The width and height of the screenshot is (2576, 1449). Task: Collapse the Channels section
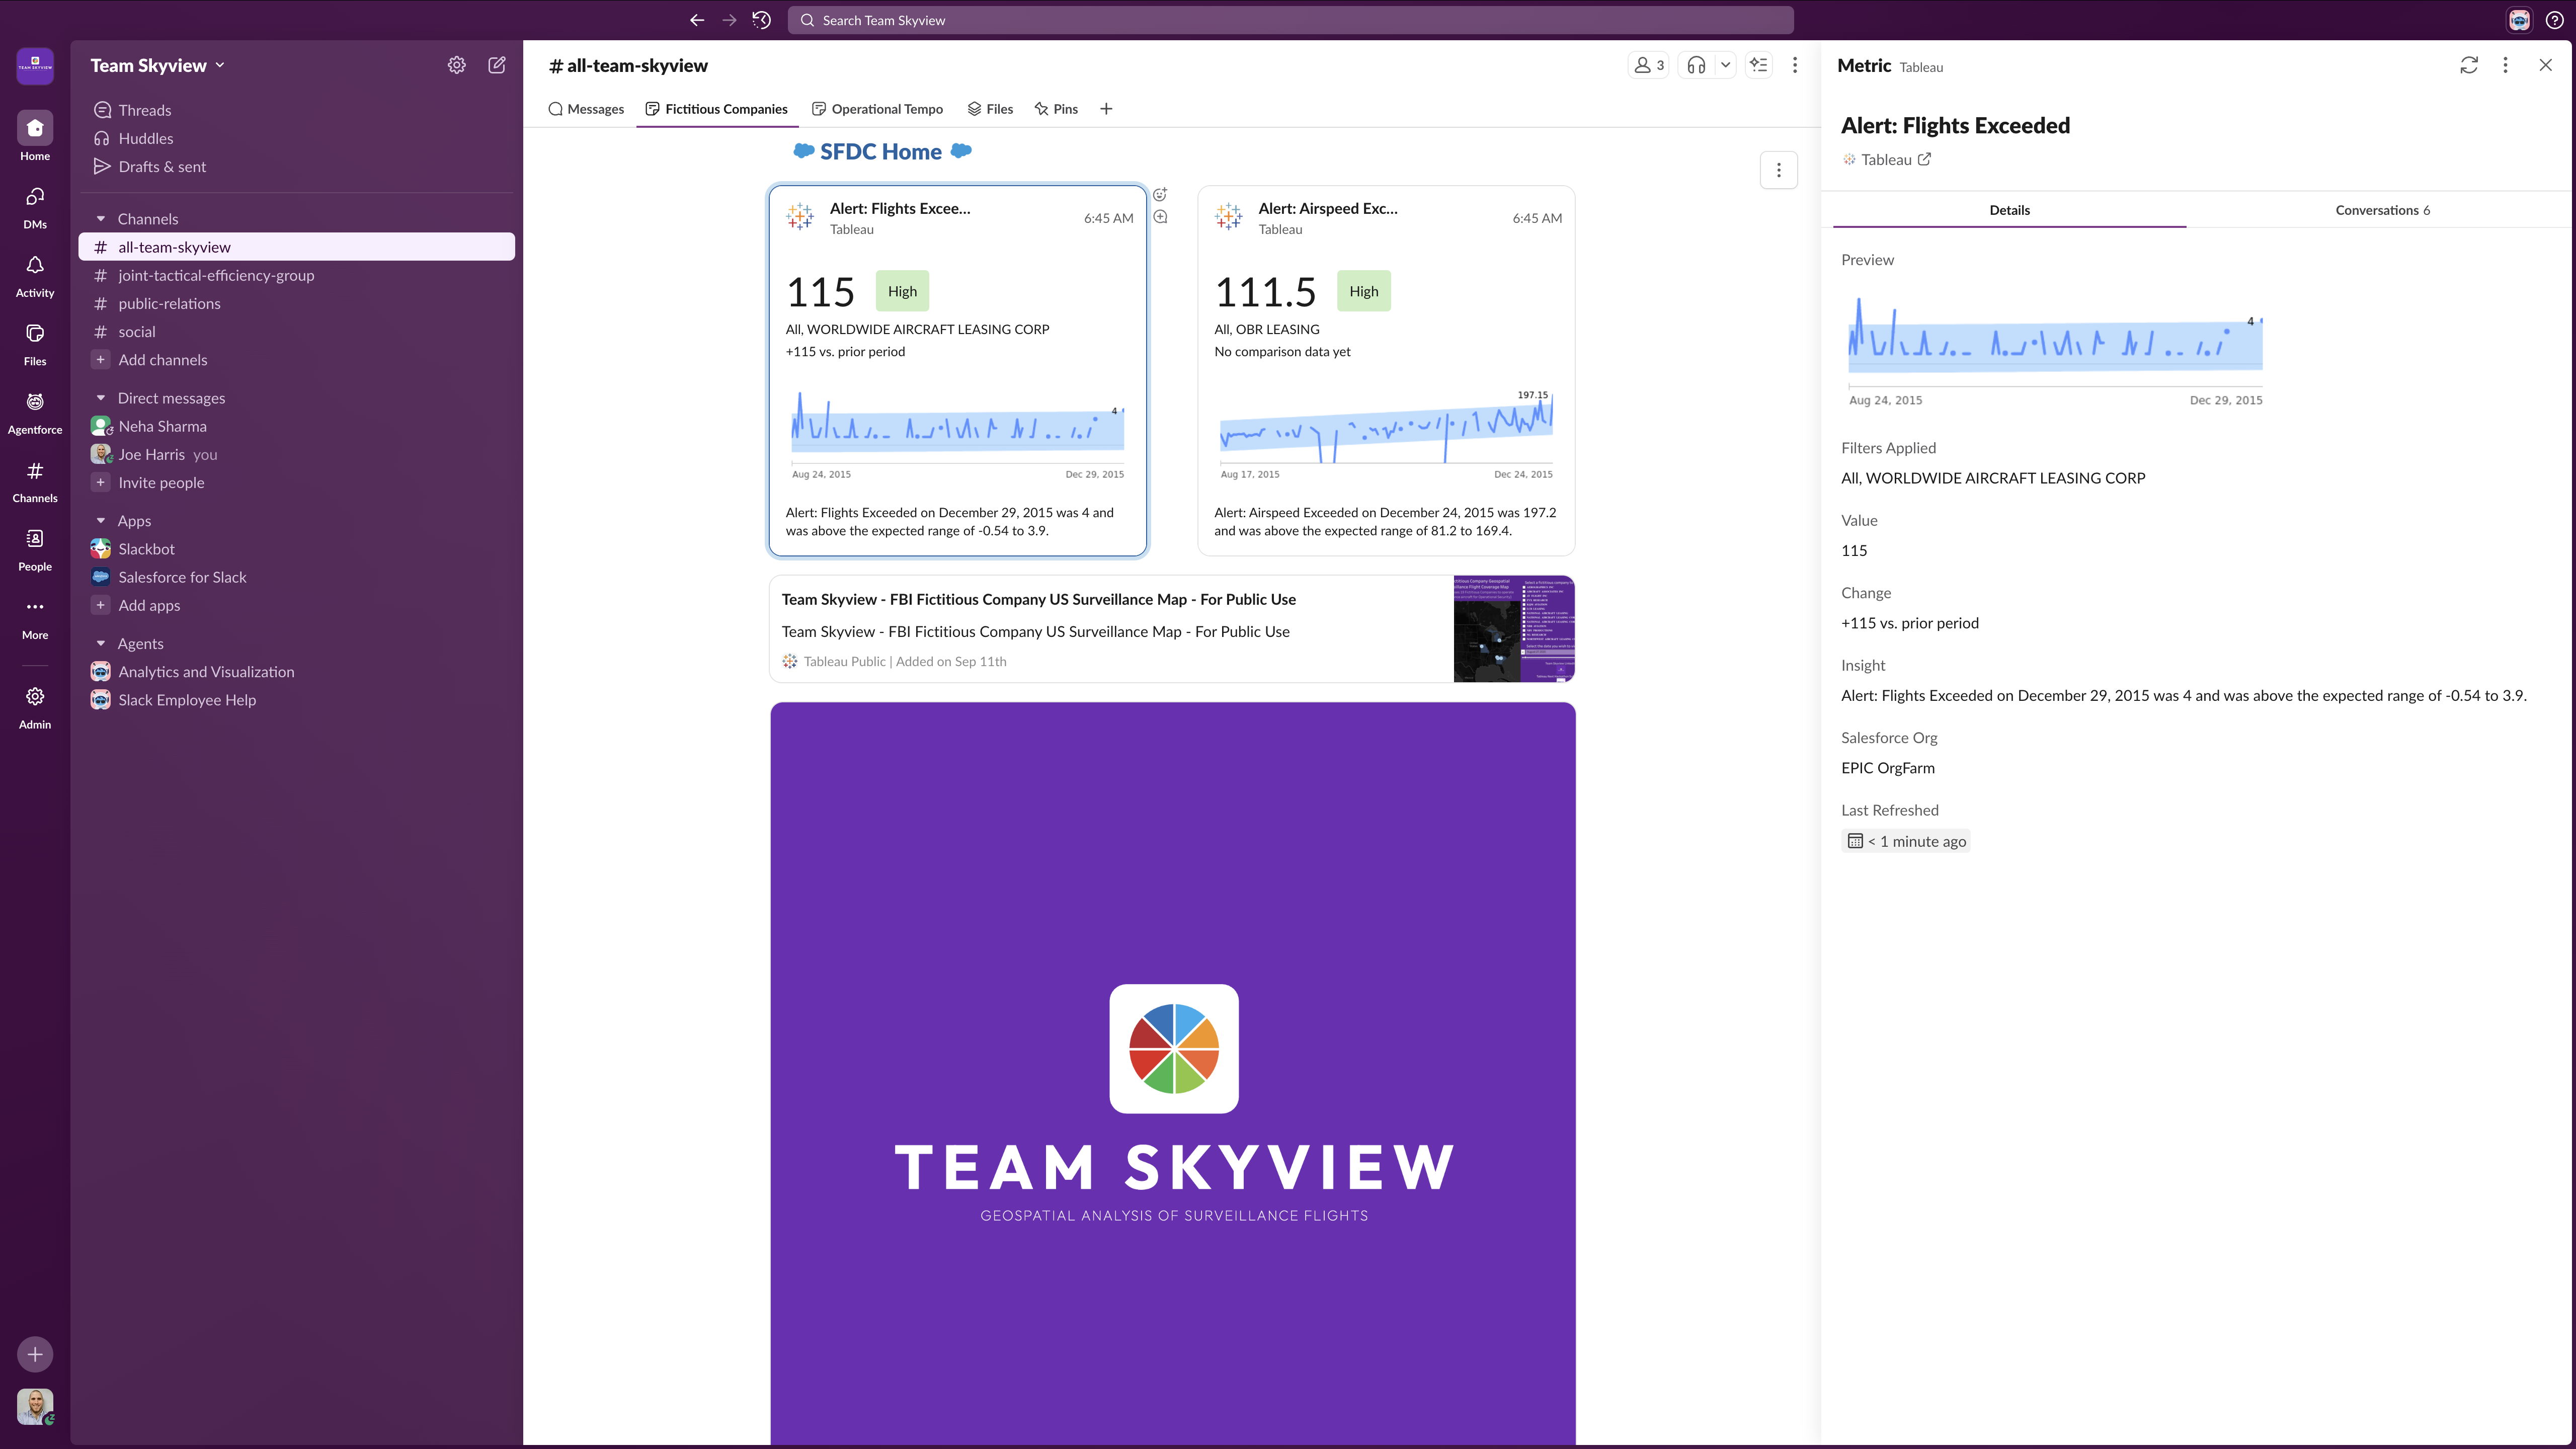pos(101,219)
